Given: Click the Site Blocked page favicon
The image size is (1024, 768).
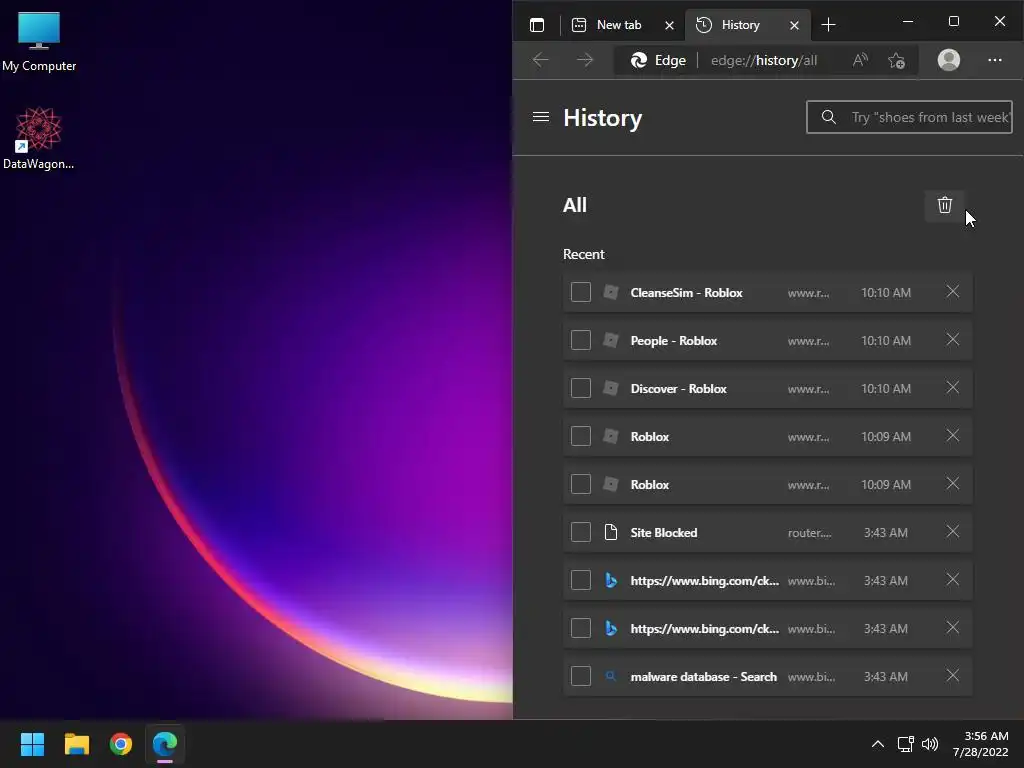Looking at the screenshot, I should coord(611,532).
